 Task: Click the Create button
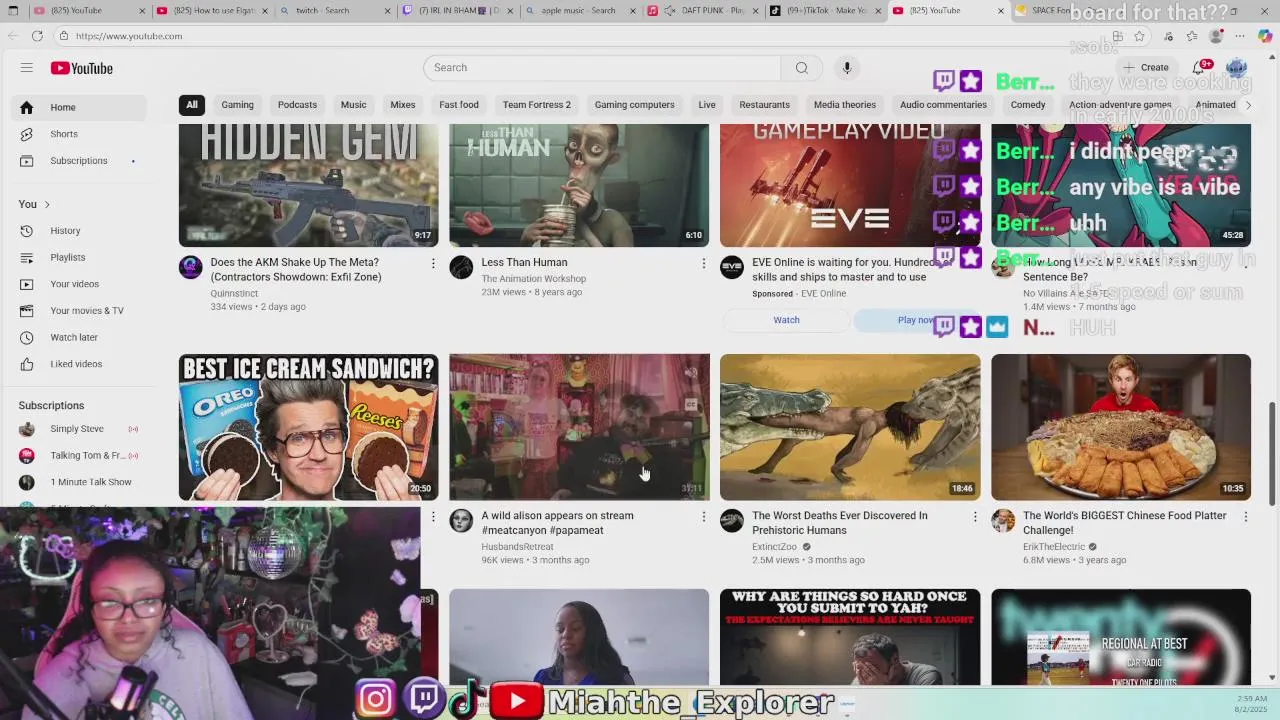pos(1146,68)
